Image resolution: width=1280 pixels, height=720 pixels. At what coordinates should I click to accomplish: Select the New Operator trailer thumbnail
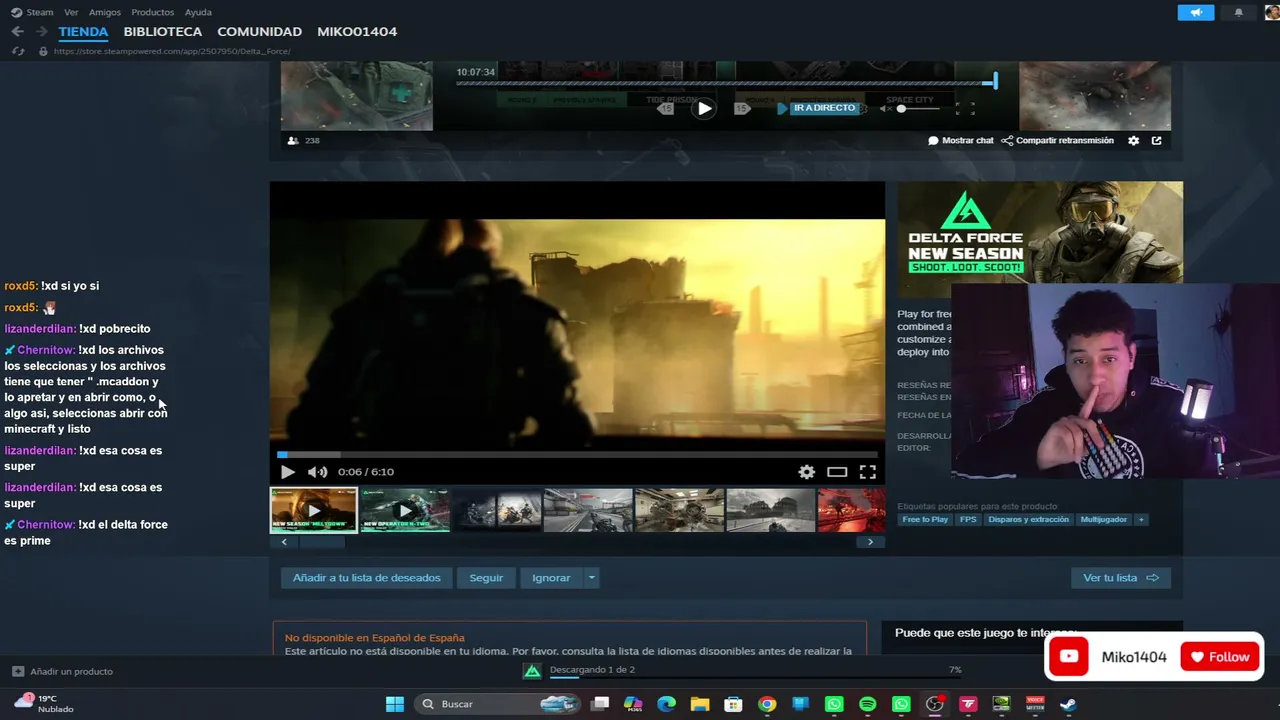[405, 510]
